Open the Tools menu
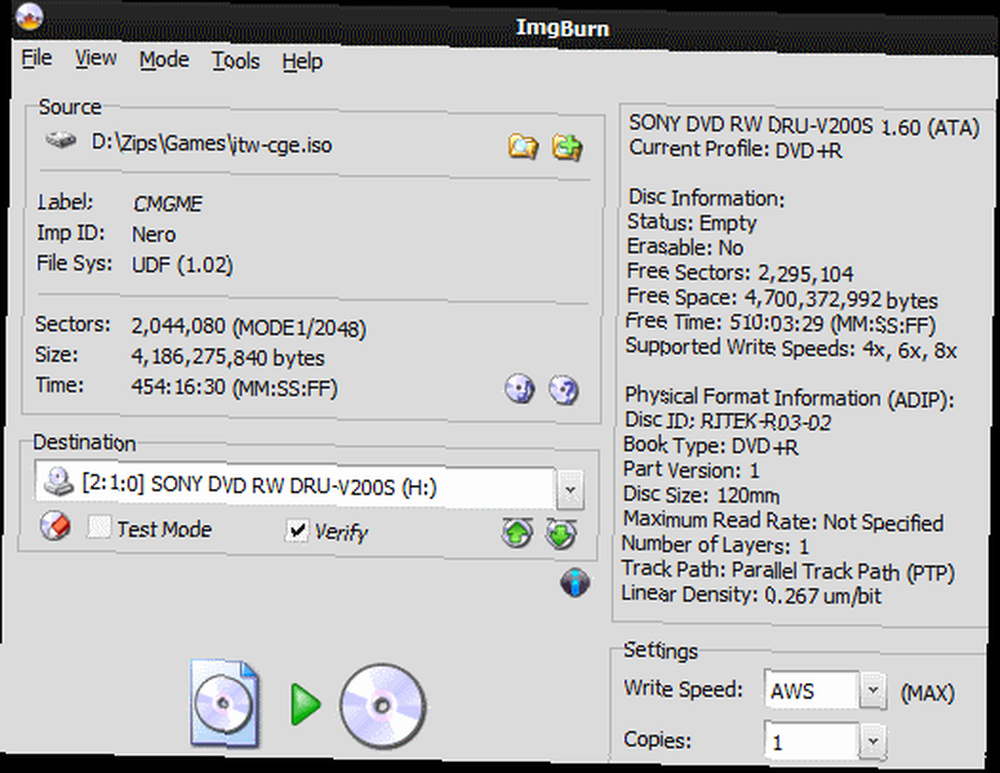The width and height of the screenshot is (1000, 773). pyautogui.click(x=236, y=61)
